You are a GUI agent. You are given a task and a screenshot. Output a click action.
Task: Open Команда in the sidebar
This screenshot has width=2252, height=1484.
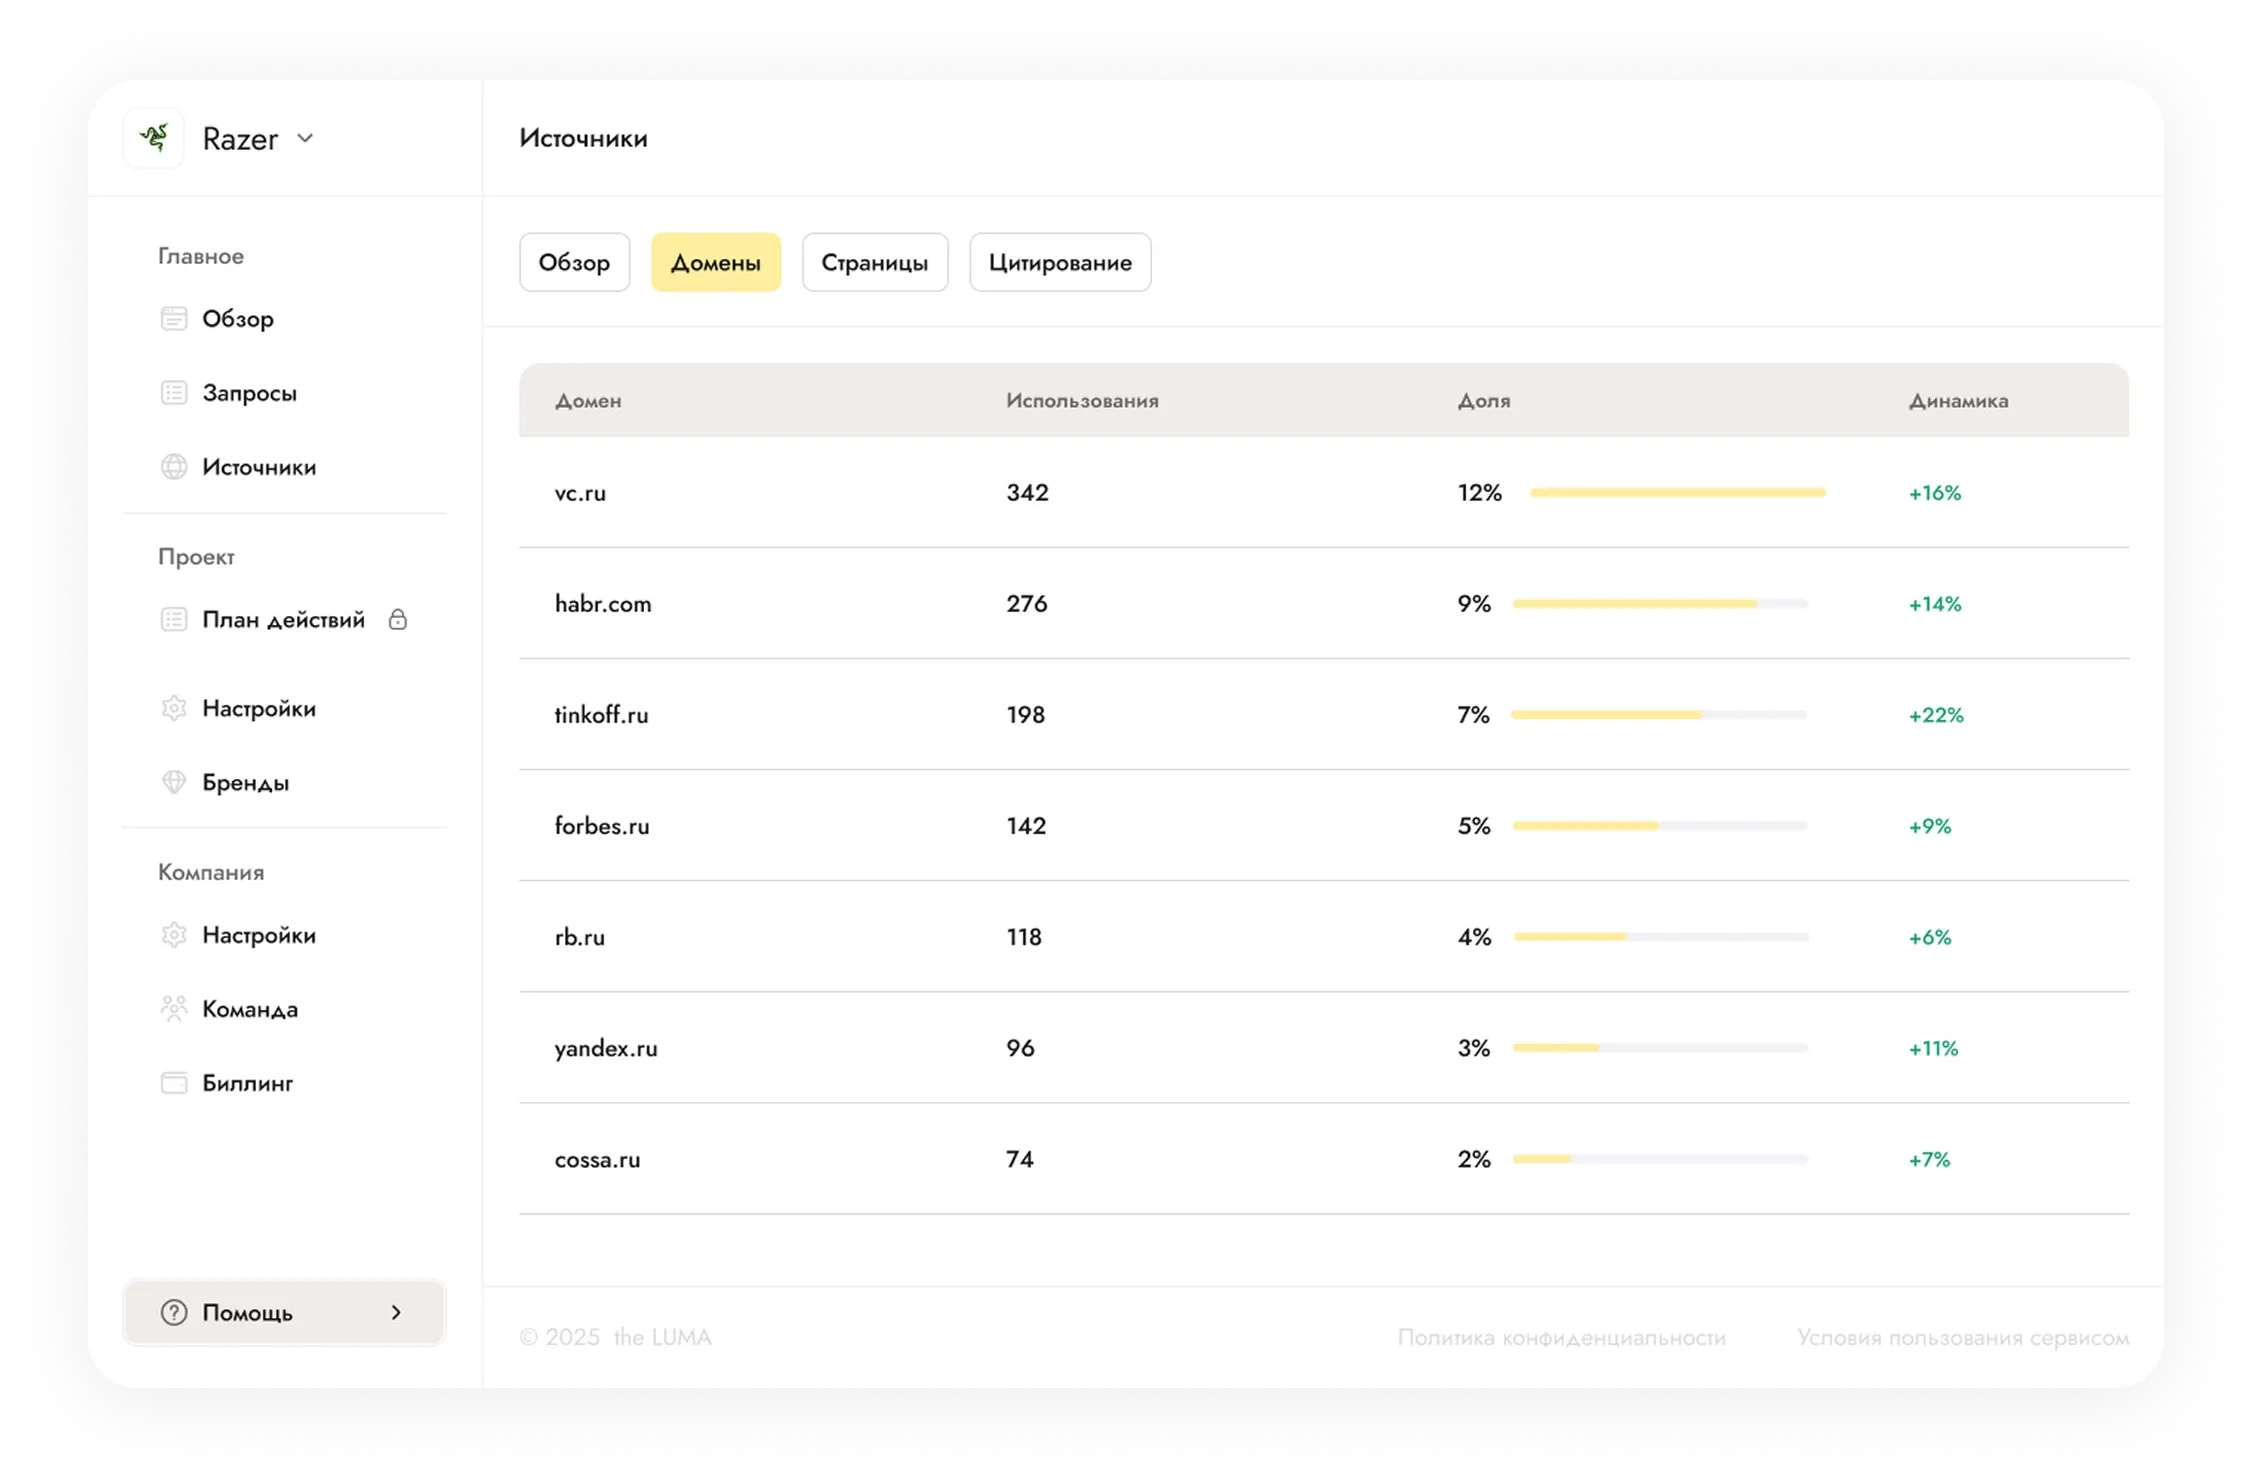point(250,1009)
